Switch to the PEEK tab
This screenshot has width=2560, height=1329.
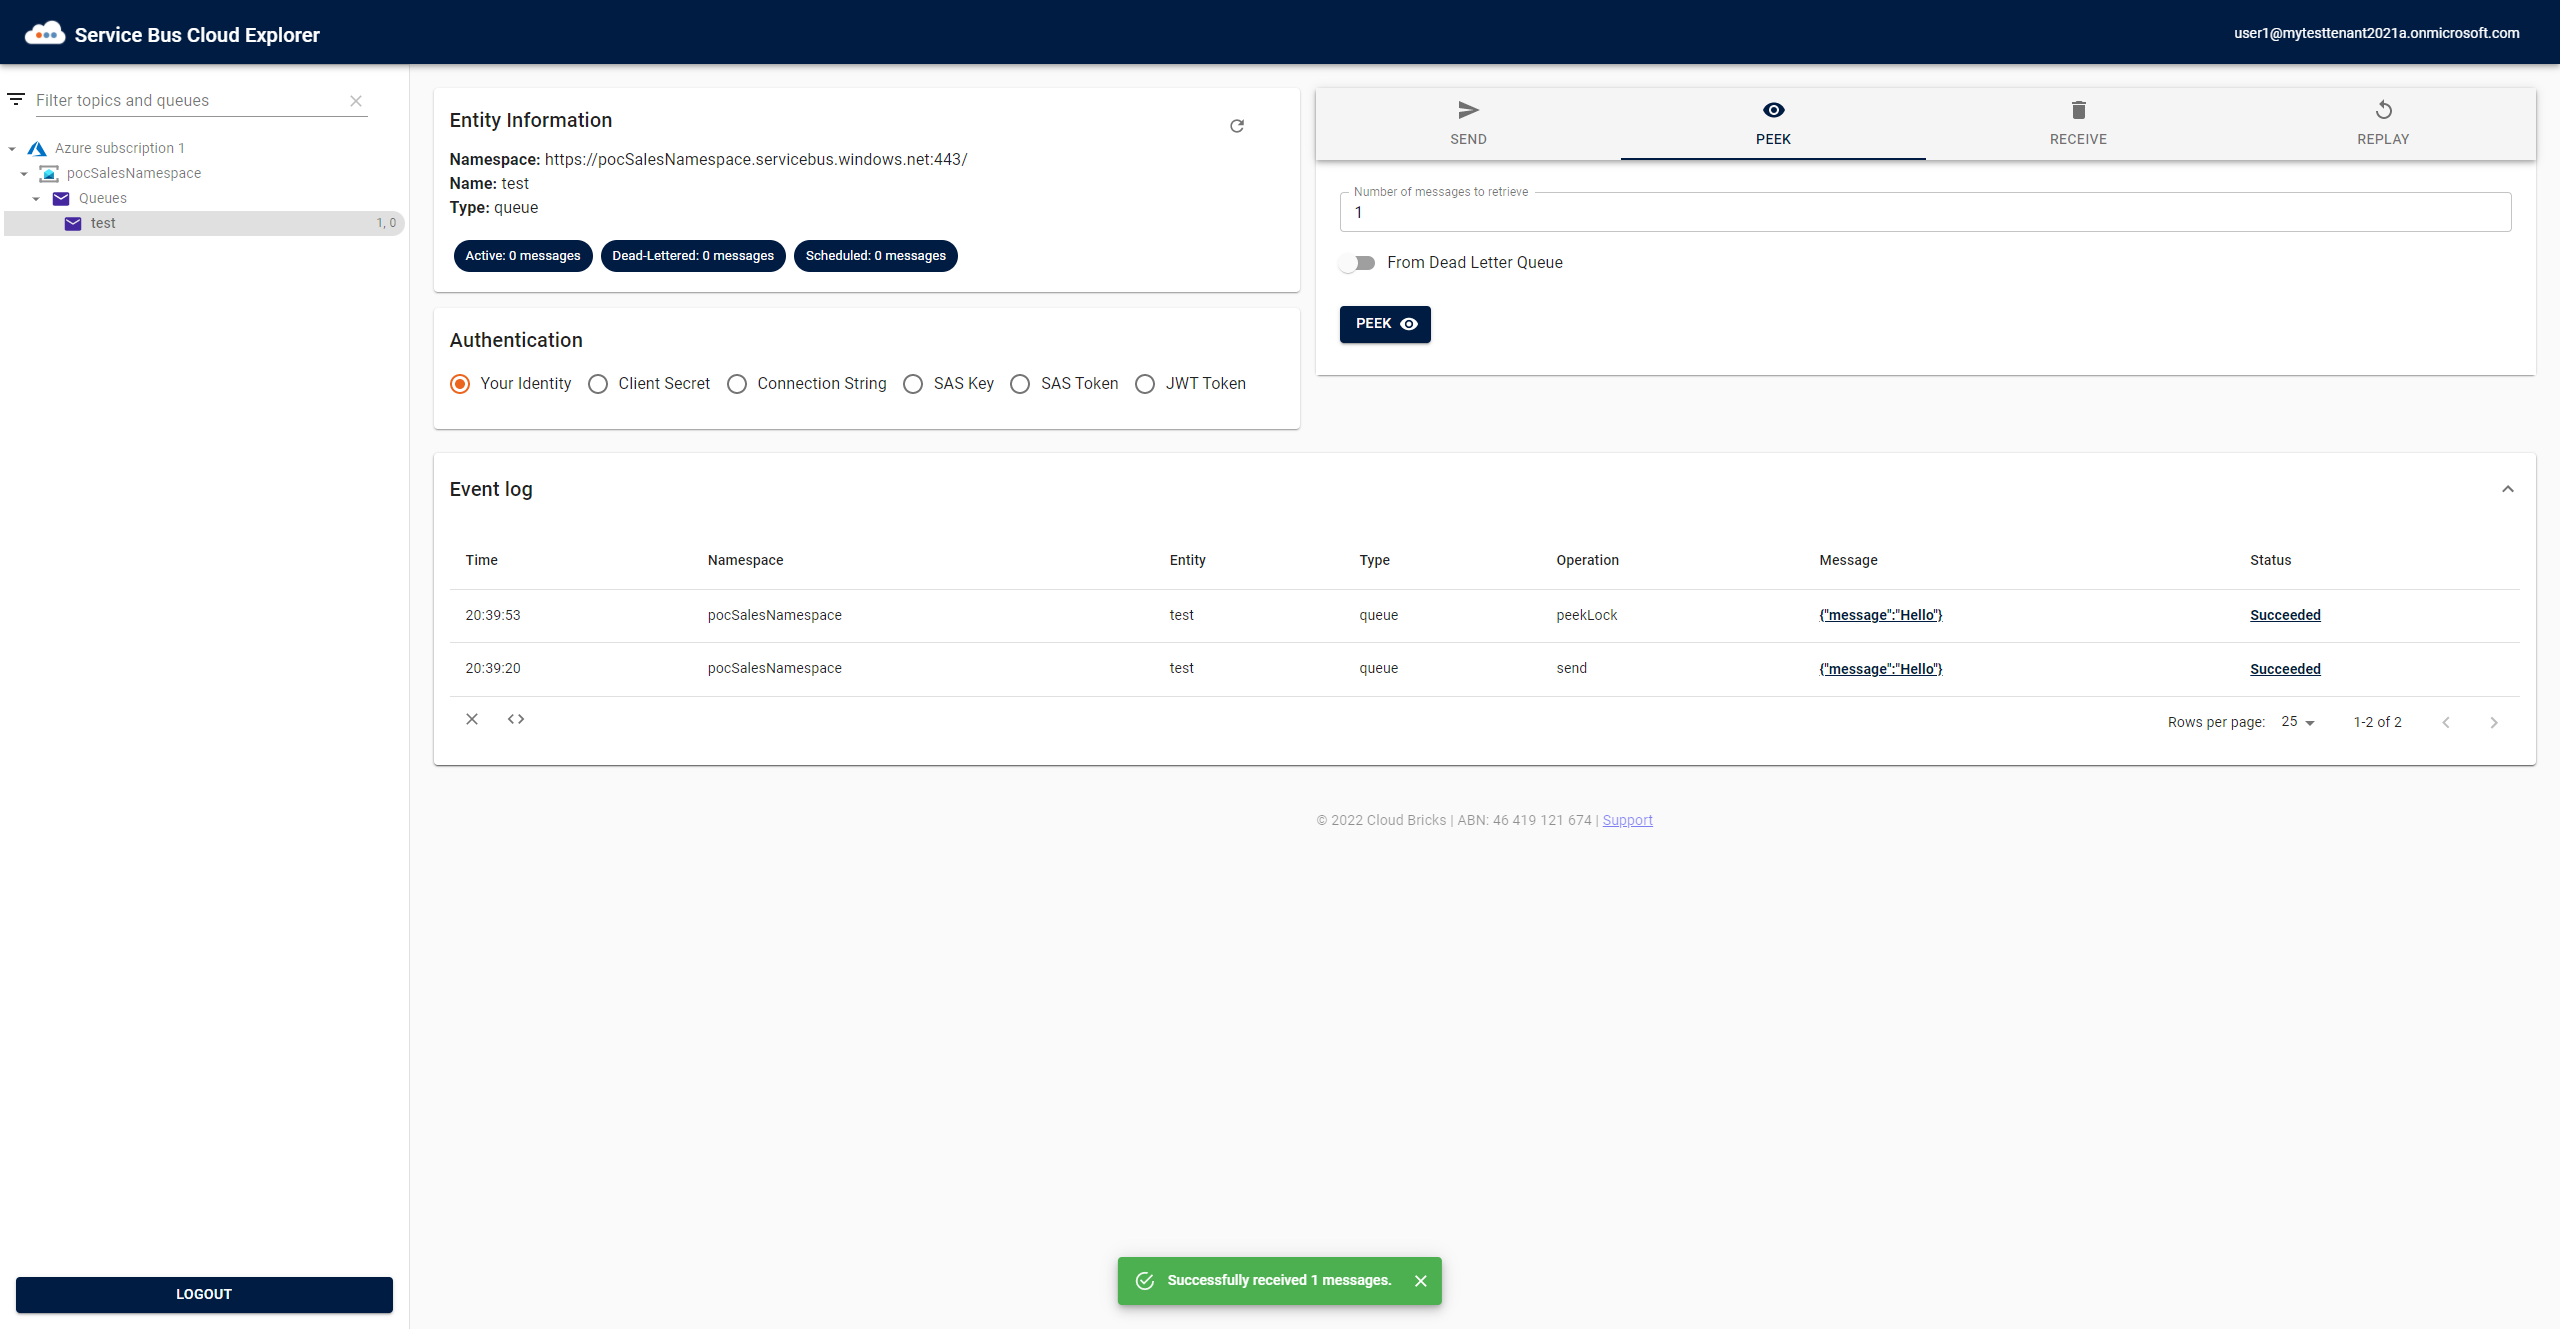click(1773, 124)
